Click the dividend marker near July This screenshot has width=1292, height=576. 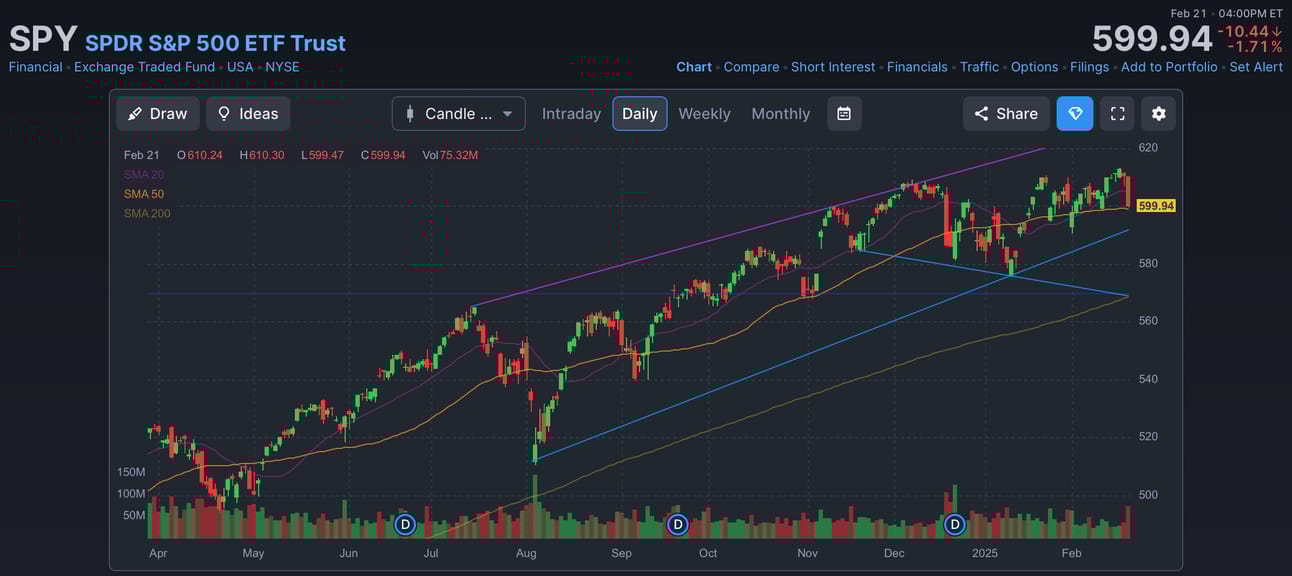(405, 524)
